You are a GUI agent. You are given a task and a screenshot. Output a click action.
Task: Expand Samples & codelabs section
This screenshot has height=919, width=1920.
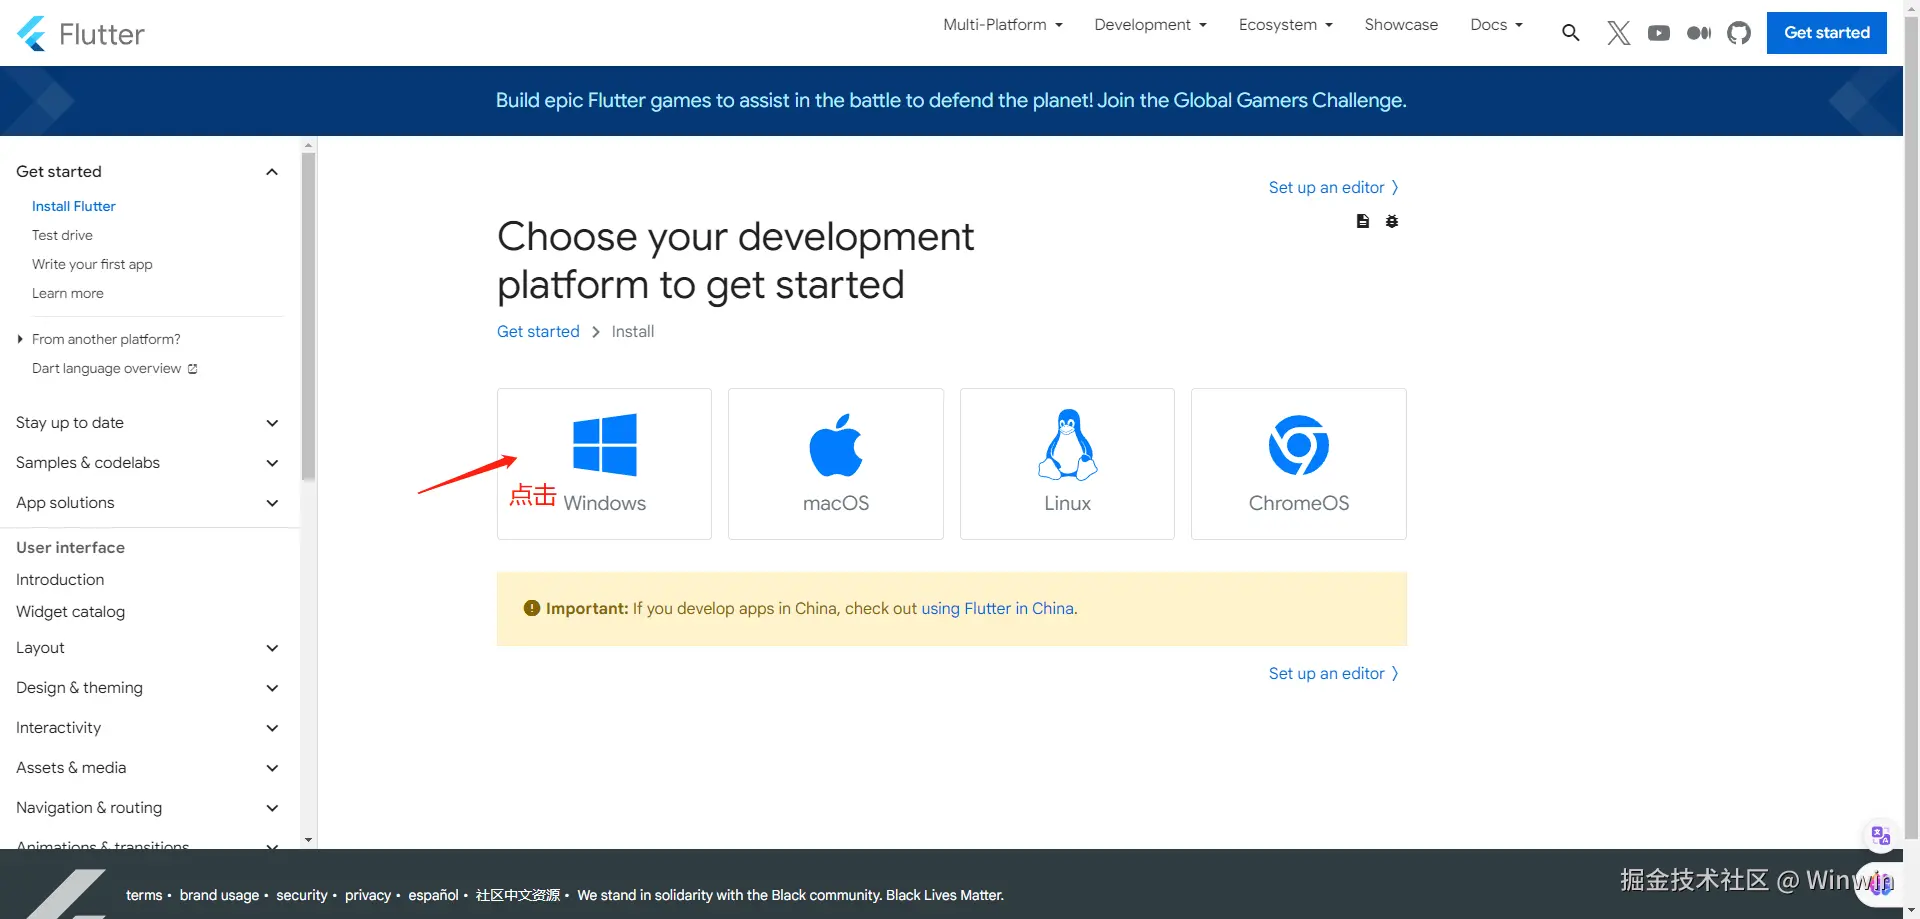(x=147, y=463)
